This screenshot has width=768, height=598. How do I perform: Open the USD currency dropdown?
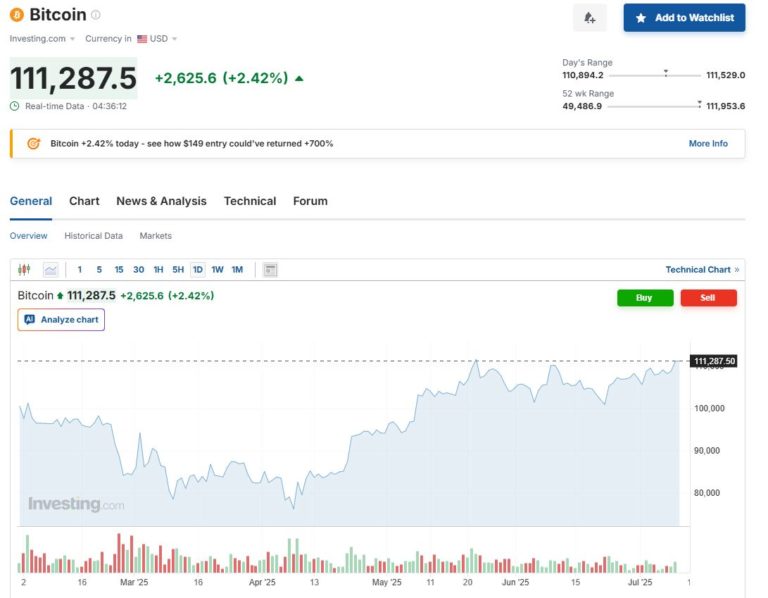pyautogui.click(x=158, y=39)
